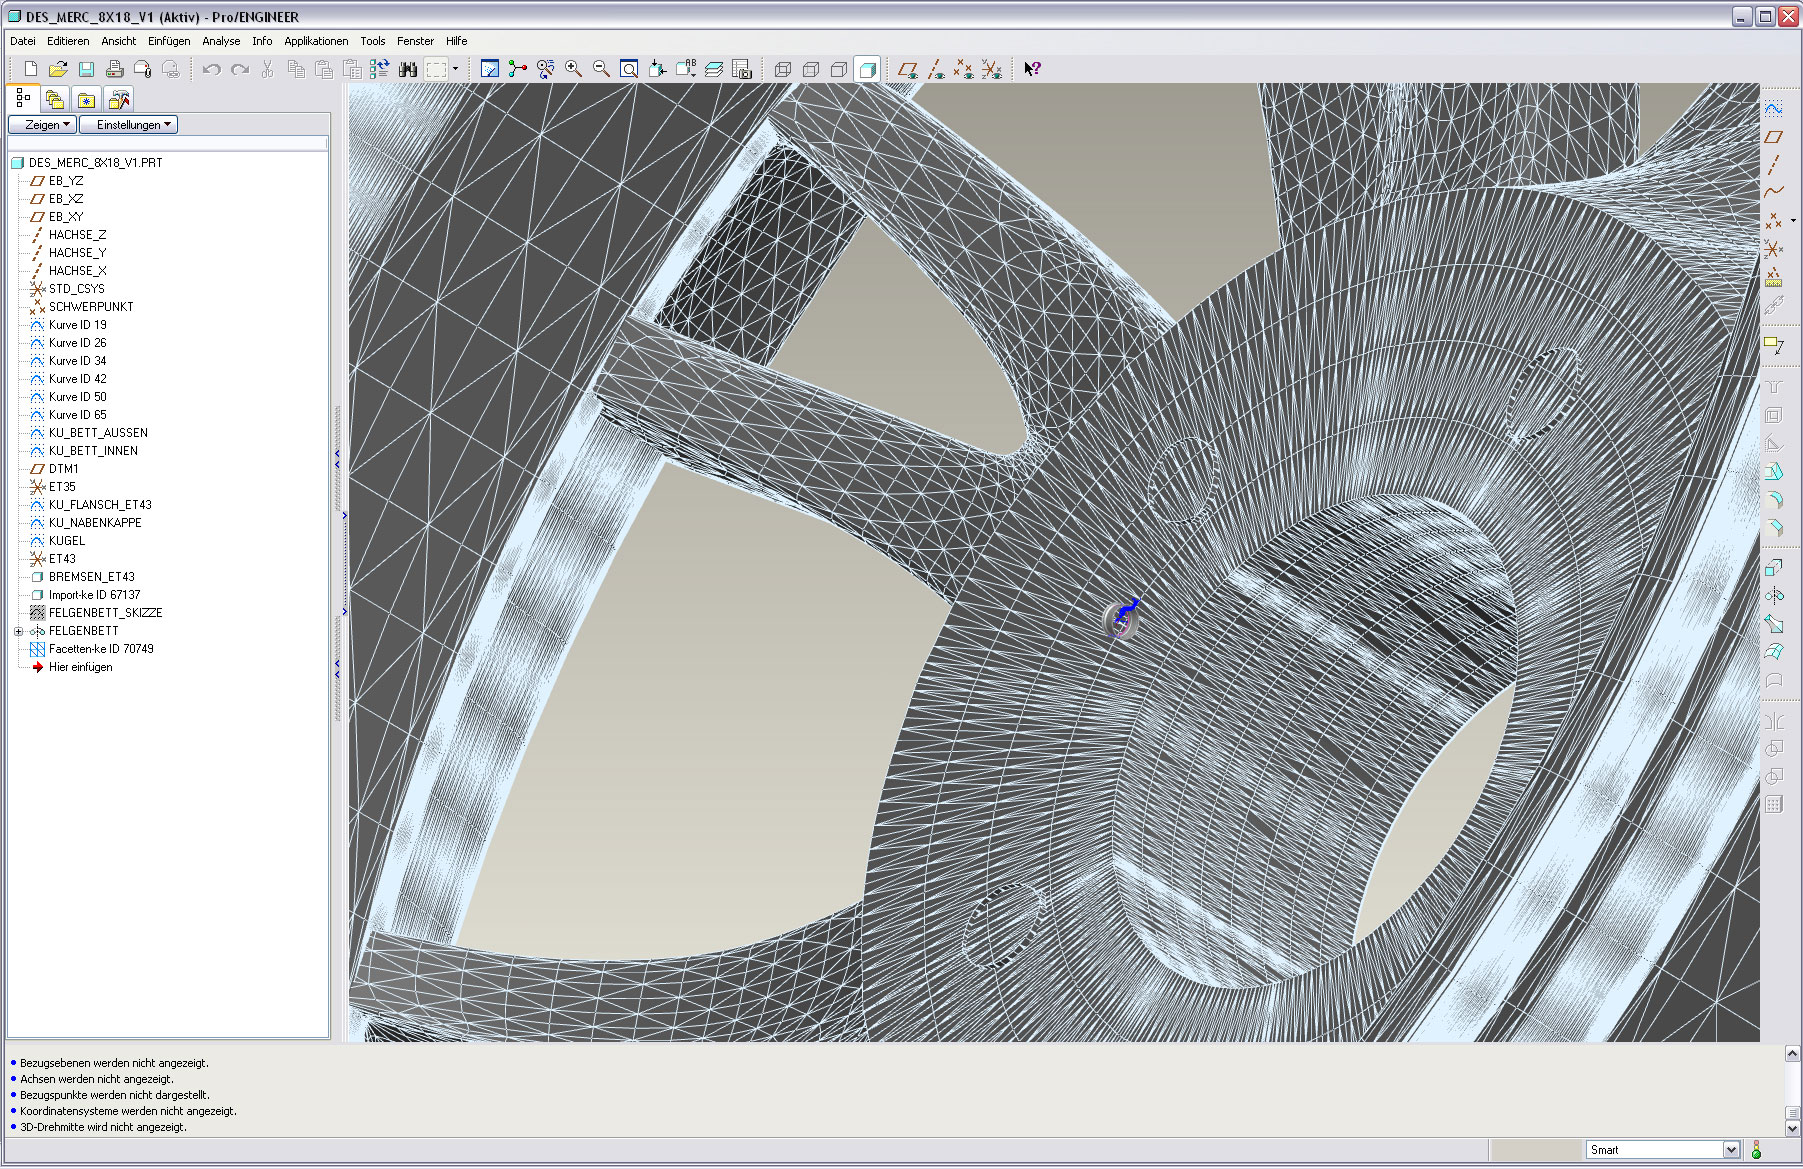Click the binoculars Find tool

tap(407, 69)
